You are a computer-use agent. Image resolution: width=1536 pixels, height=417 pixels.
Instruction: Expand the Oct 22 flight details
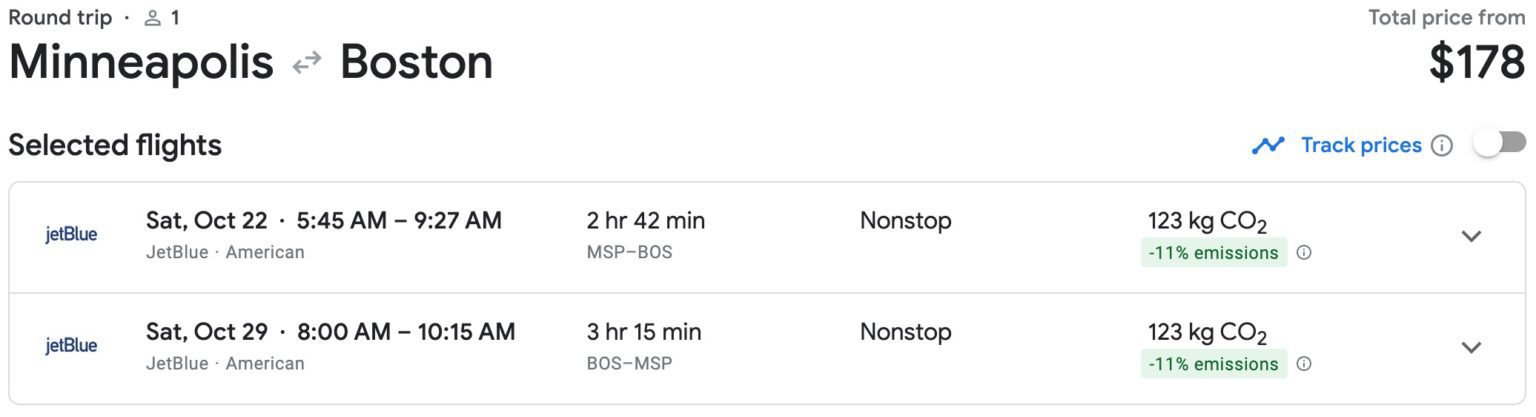1470,236
